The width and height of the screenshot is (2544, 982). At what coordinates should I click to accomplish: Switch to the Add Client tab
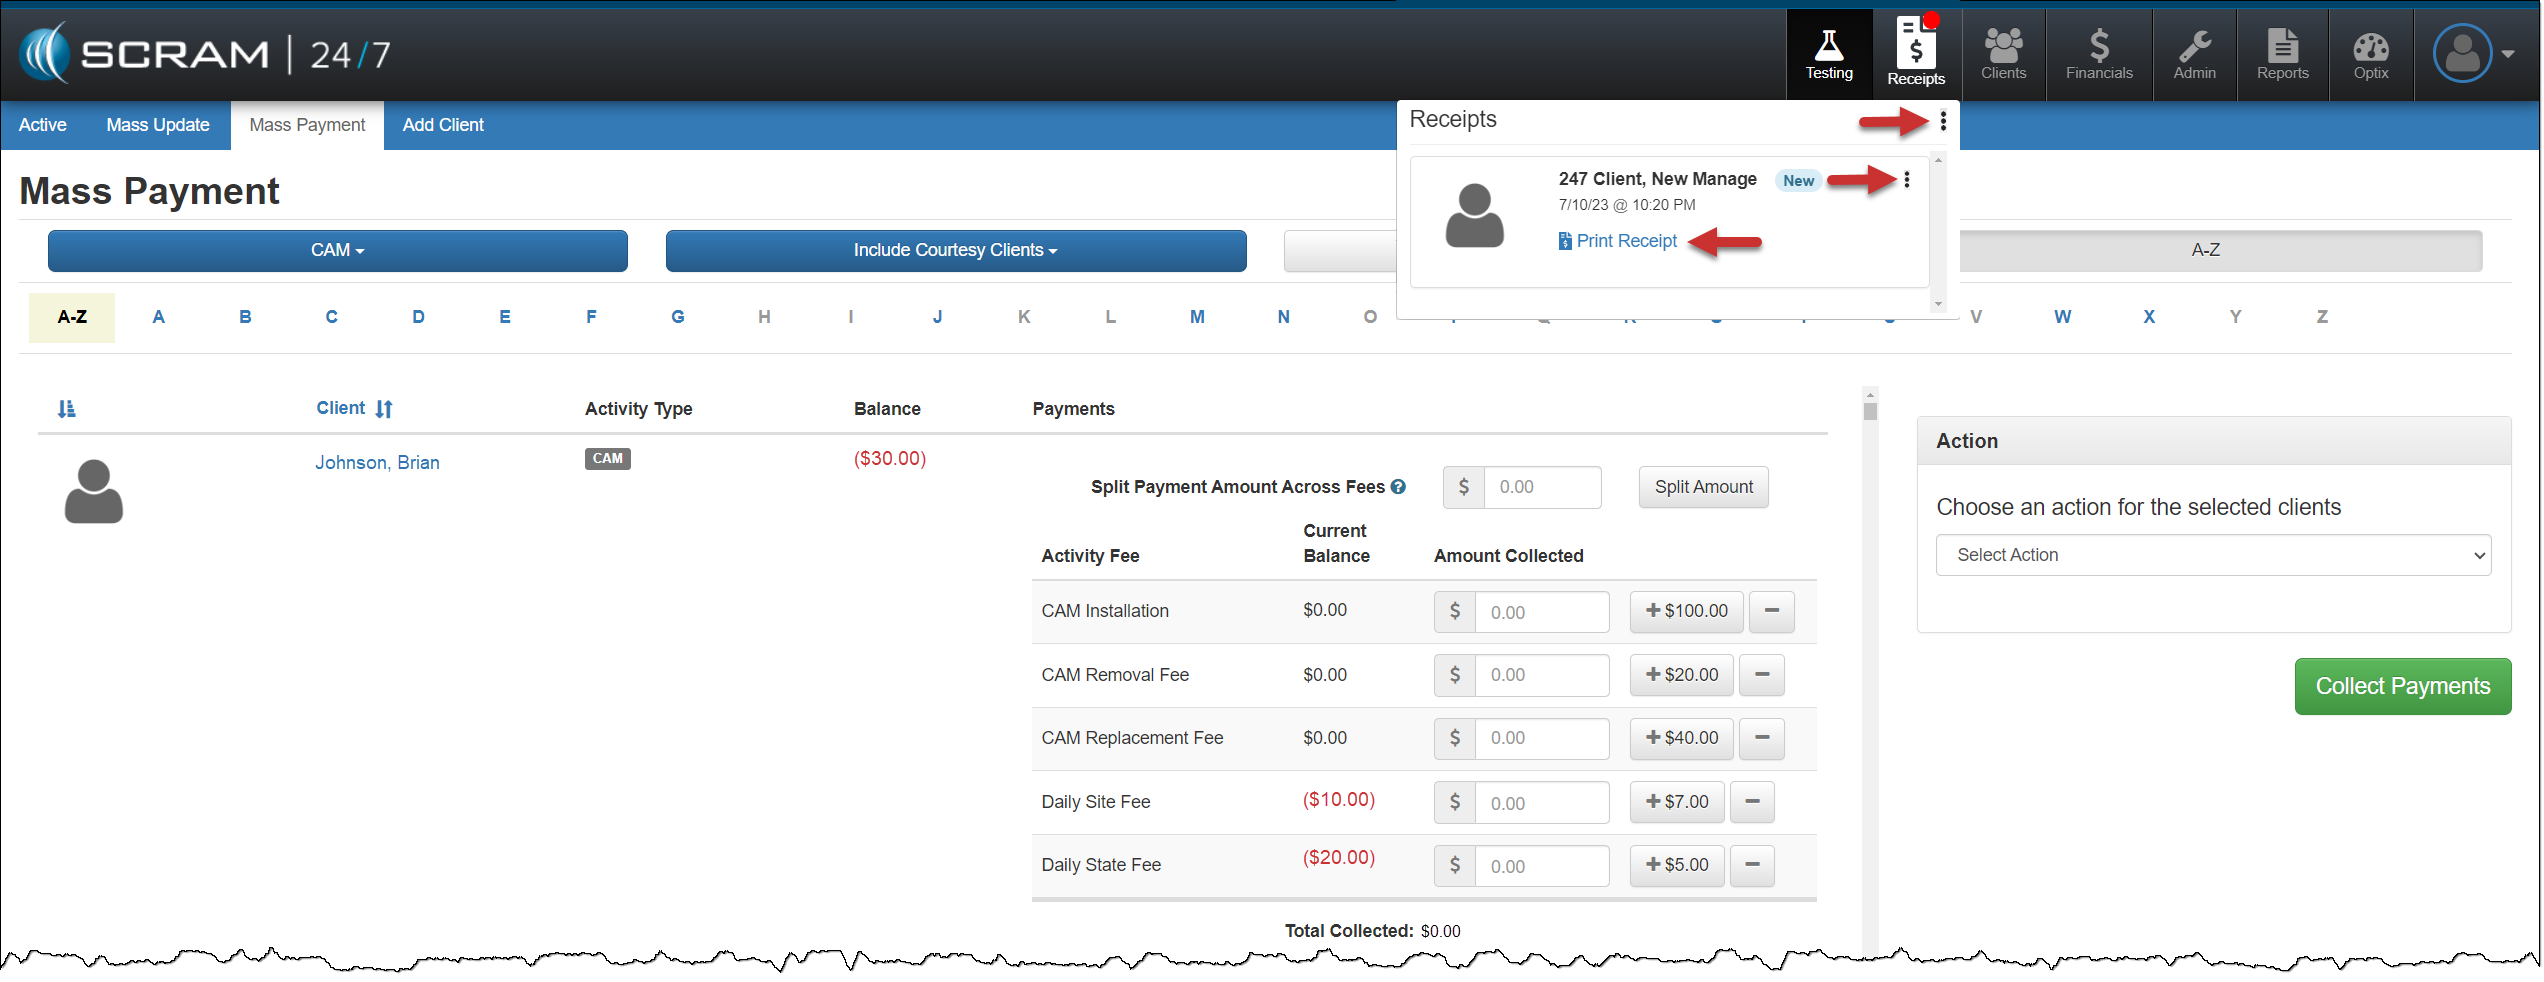[443, 125]
